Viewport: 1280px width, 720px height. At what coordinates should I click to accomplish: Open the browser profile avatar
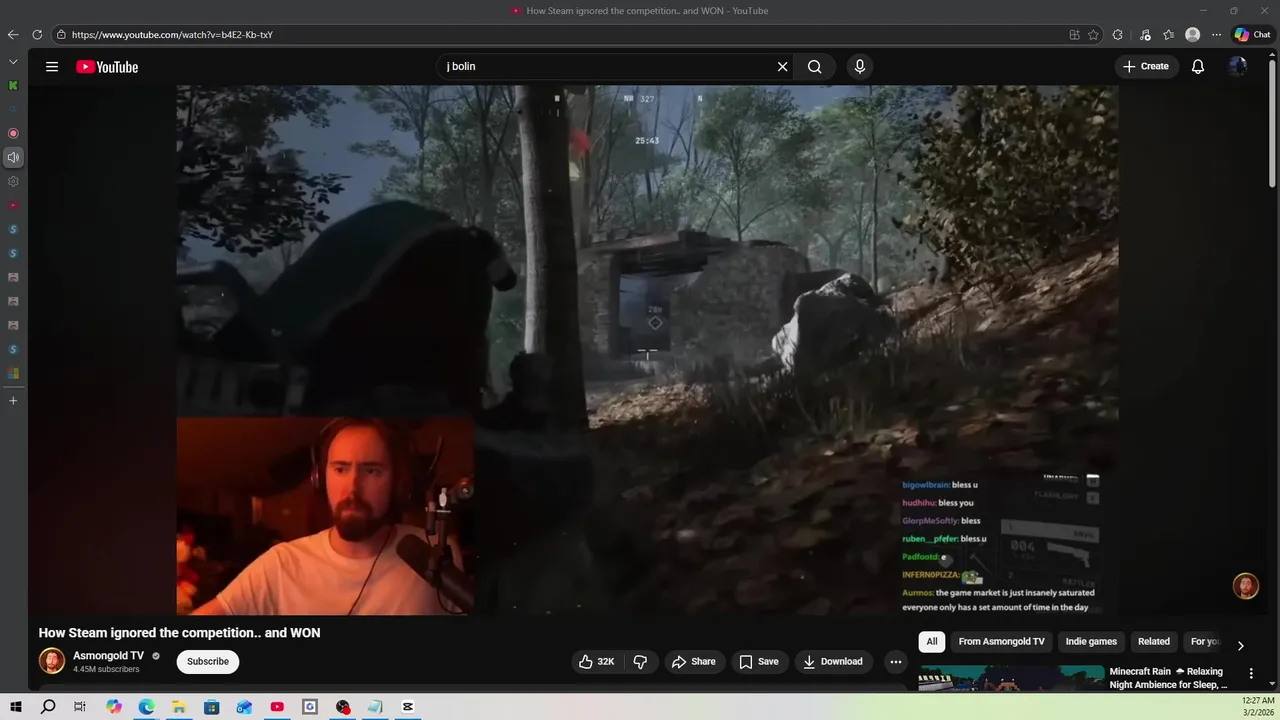coord(1192,34)
